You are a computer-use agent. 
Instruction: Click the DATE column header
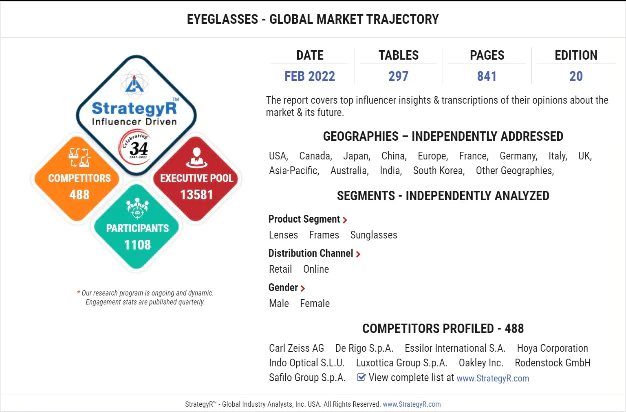pyautogui.click(x=310, y=55)
